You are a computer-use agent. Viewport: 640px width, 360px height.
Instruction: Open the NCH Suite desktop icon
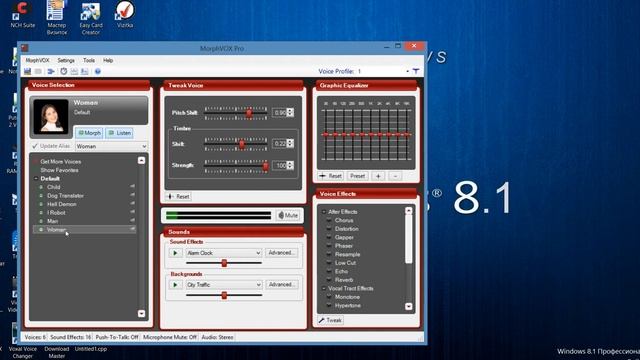(x=22, y=15)
